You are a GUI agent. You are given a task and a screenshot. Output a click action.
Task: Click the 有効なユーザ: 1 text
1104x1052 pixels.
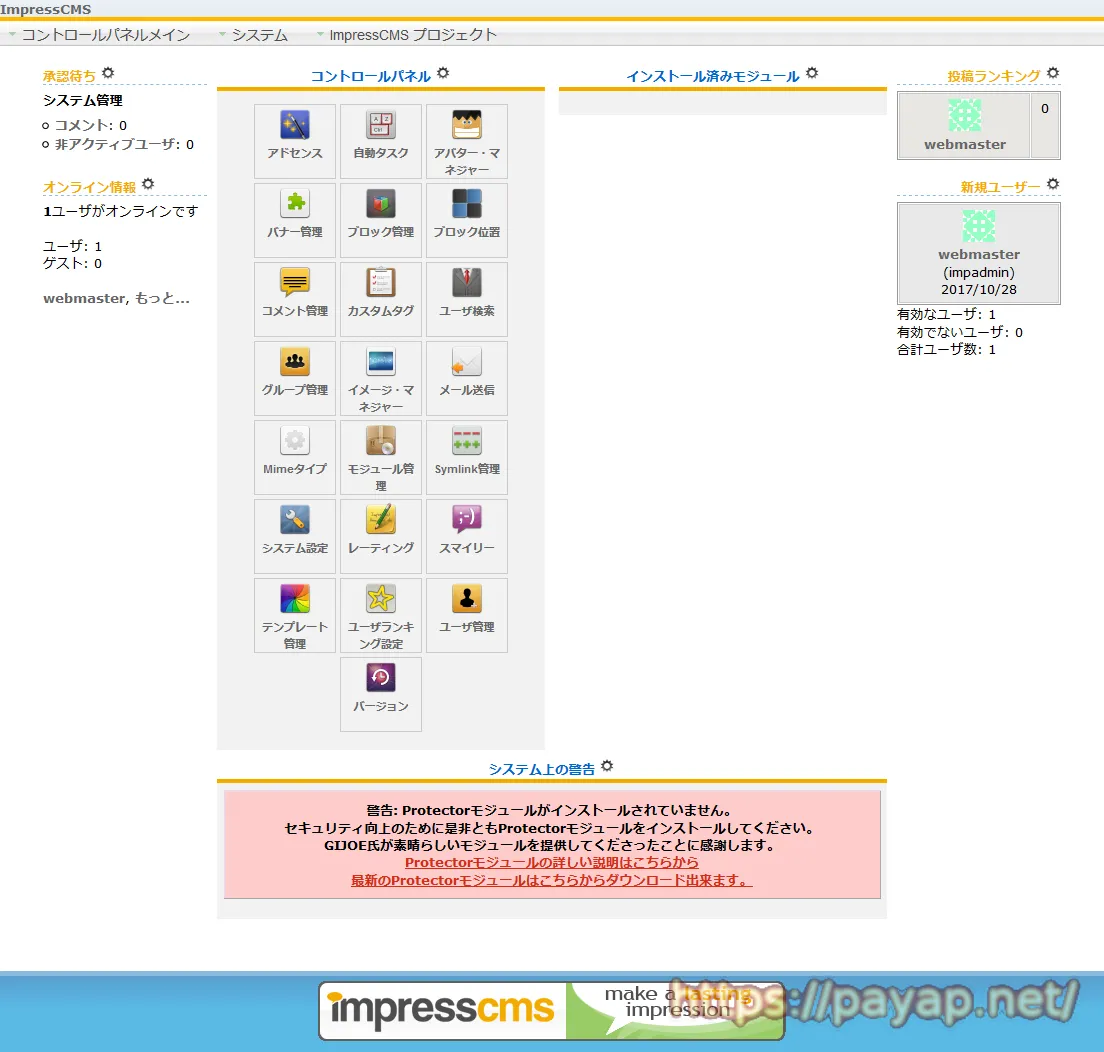(946, 314)
